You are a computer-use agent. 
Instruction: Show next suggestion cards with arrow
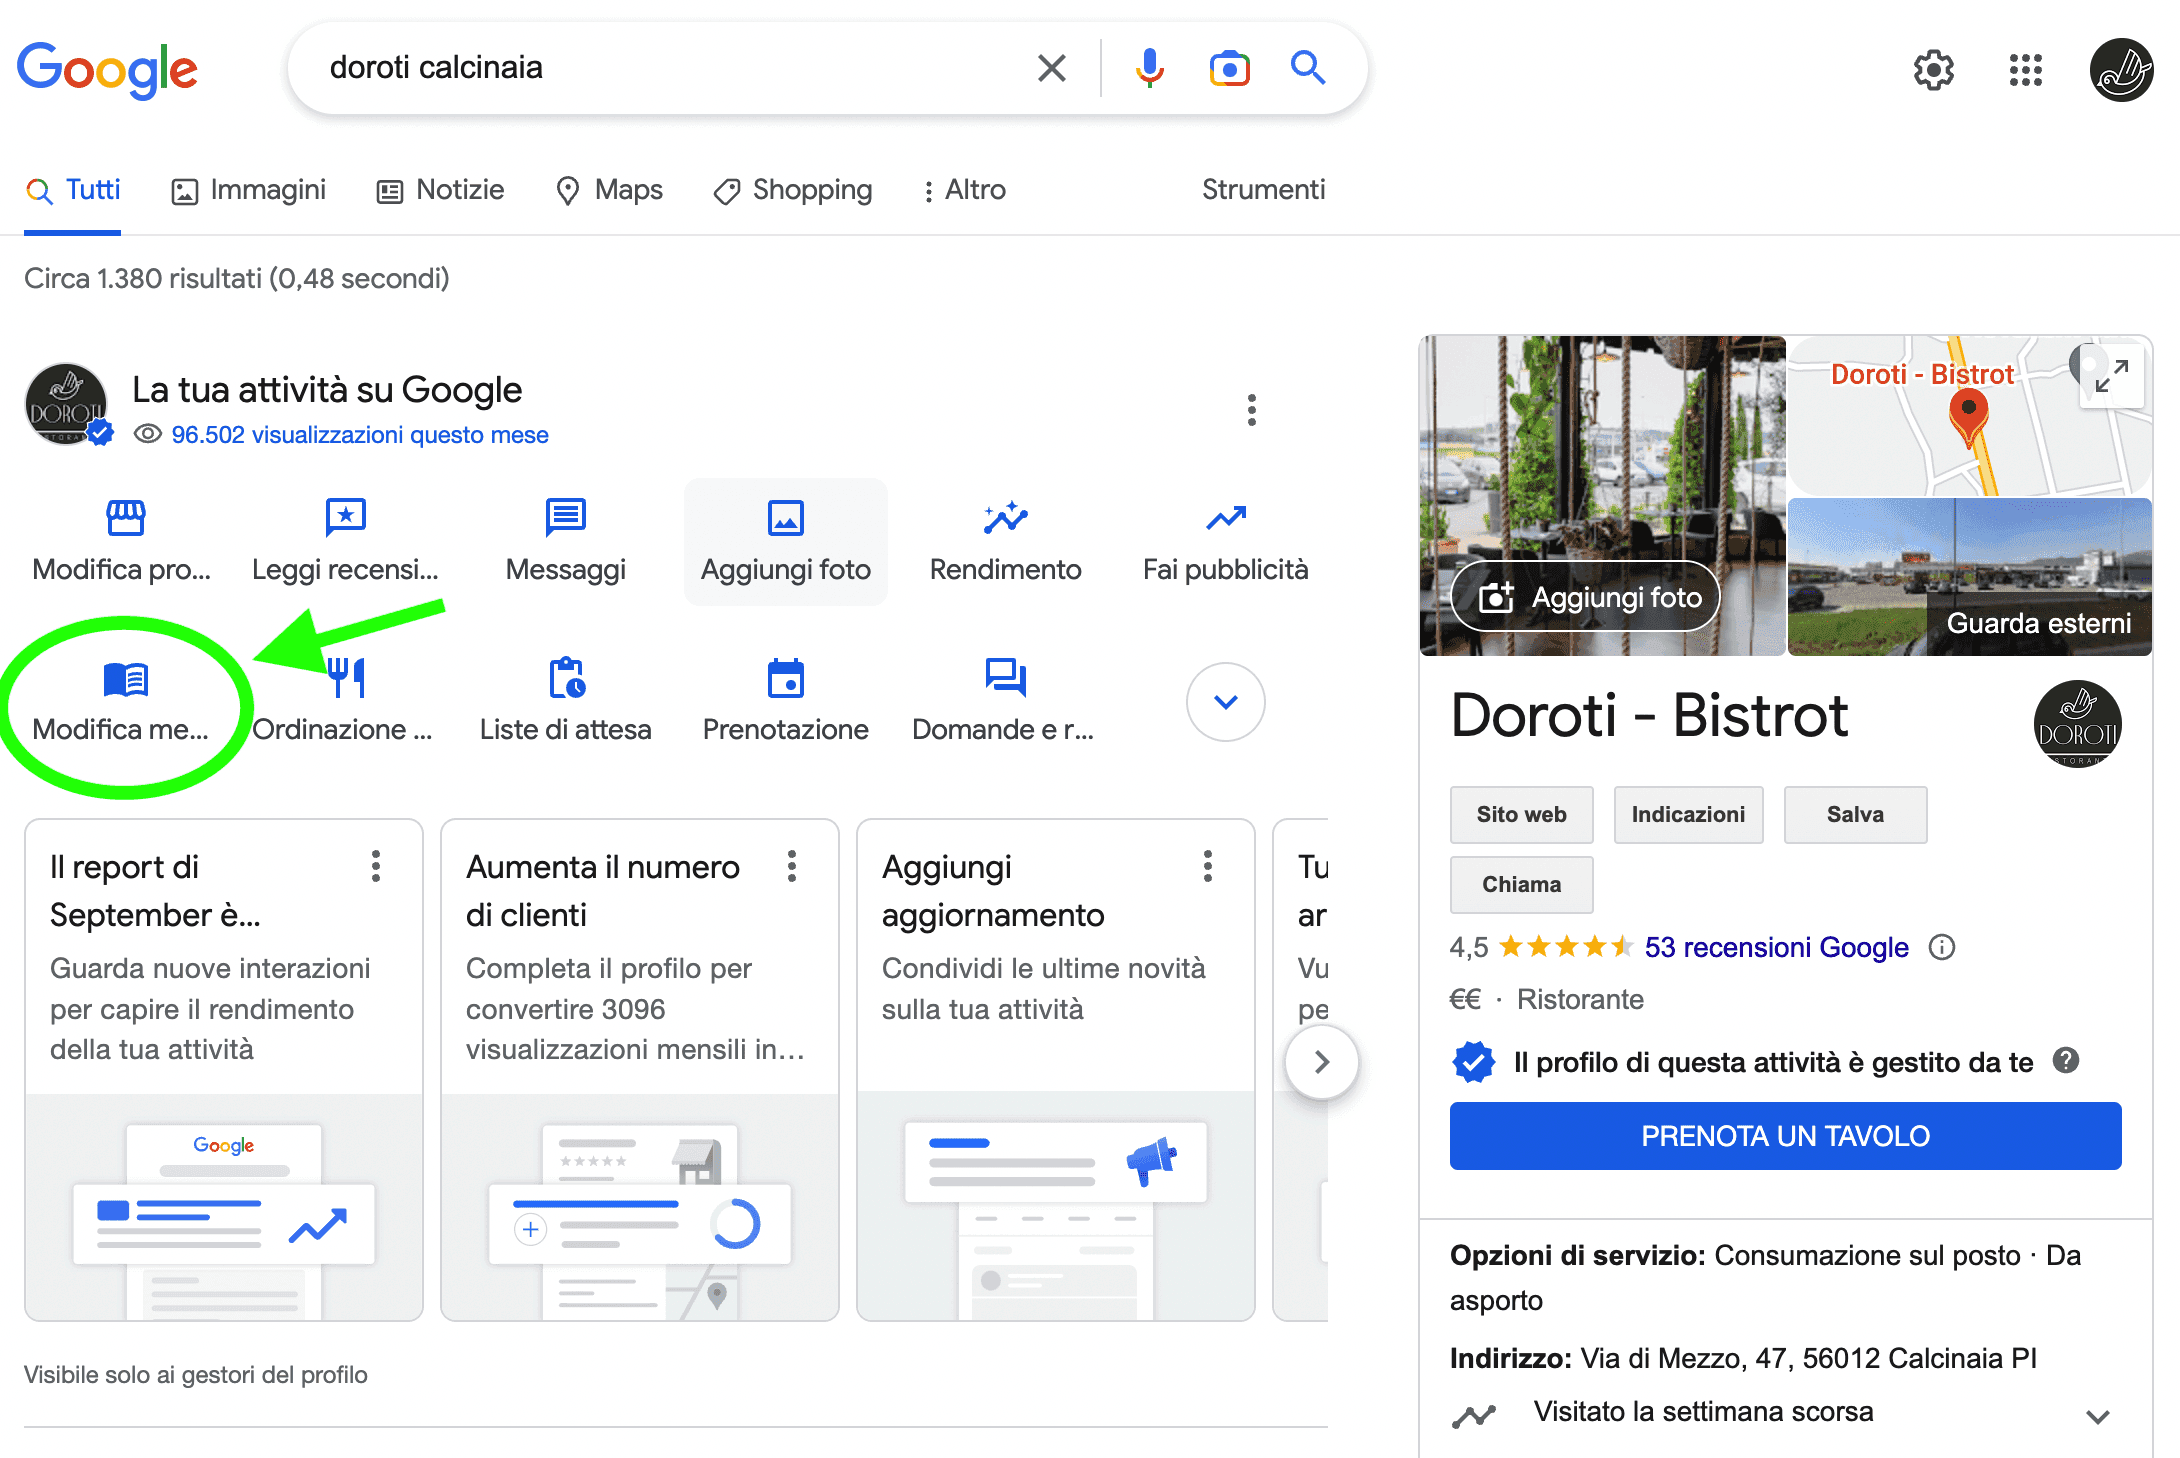click(1322, 1062)
